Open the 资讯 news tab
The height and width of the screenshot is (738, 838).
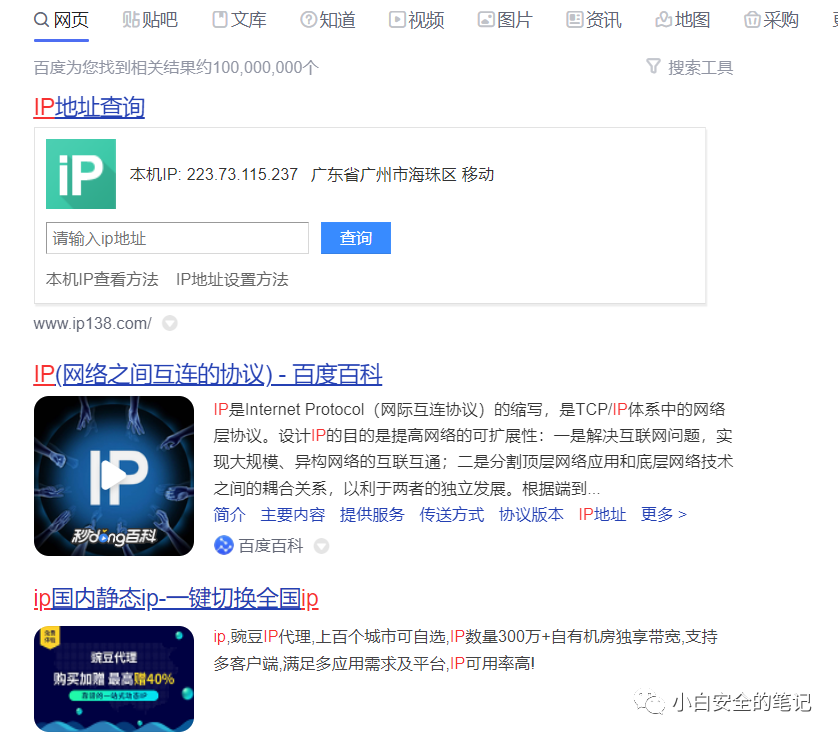[594, 20]
